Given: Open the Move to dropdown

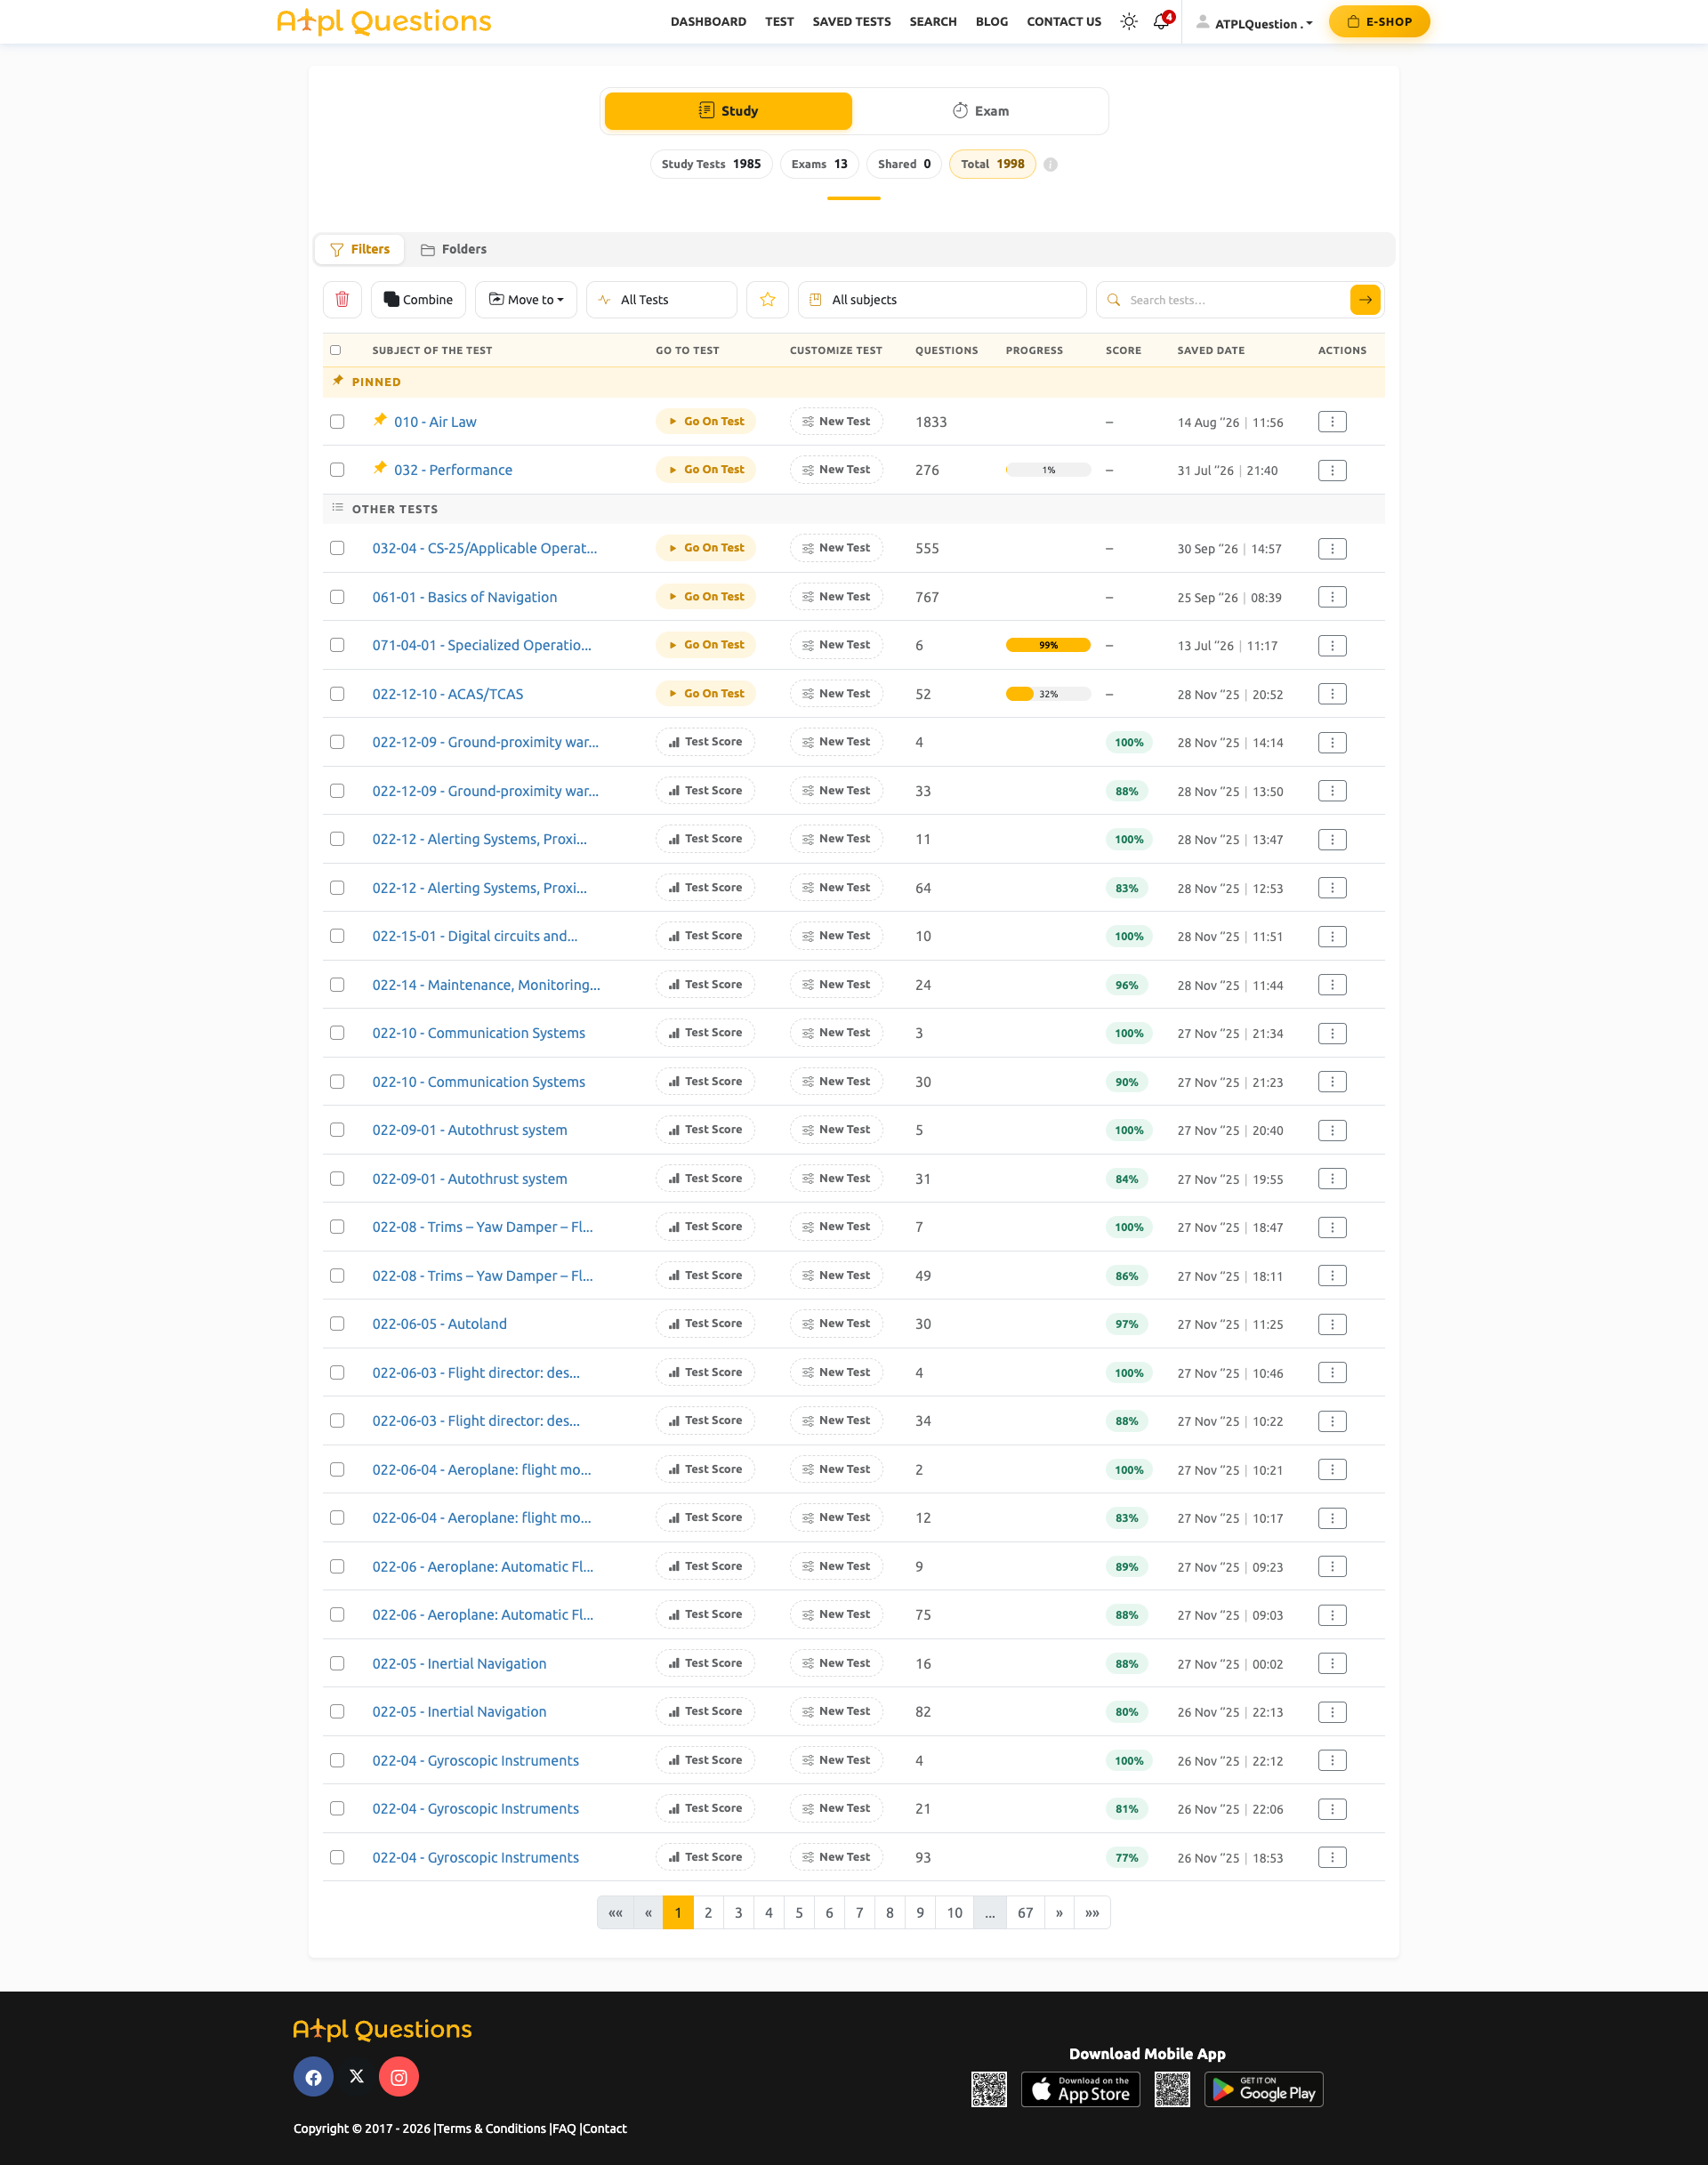Looking at the screenshot, I should 526,300.
